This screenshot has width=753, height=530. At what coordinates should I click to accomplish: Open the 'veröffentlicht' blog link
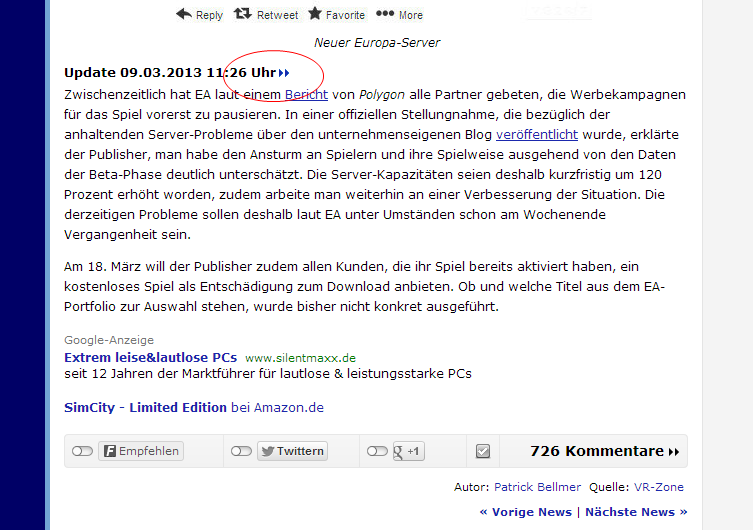[537, 135]
